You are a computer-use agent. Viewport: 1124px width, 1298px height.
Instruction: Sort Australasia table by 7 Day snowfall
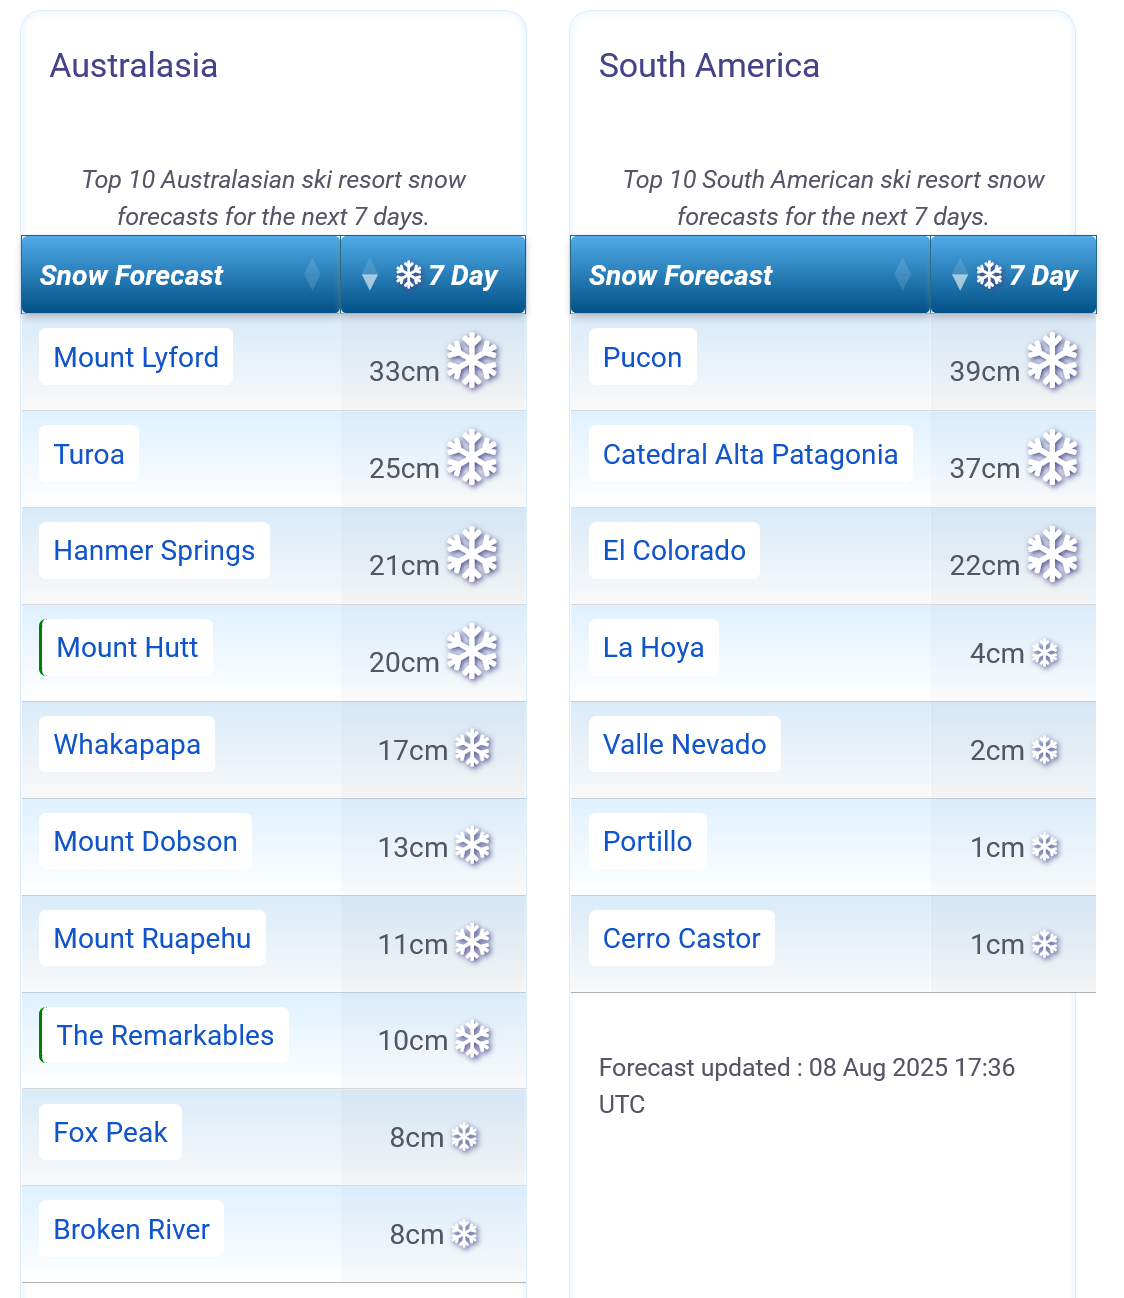click(433, 275)
